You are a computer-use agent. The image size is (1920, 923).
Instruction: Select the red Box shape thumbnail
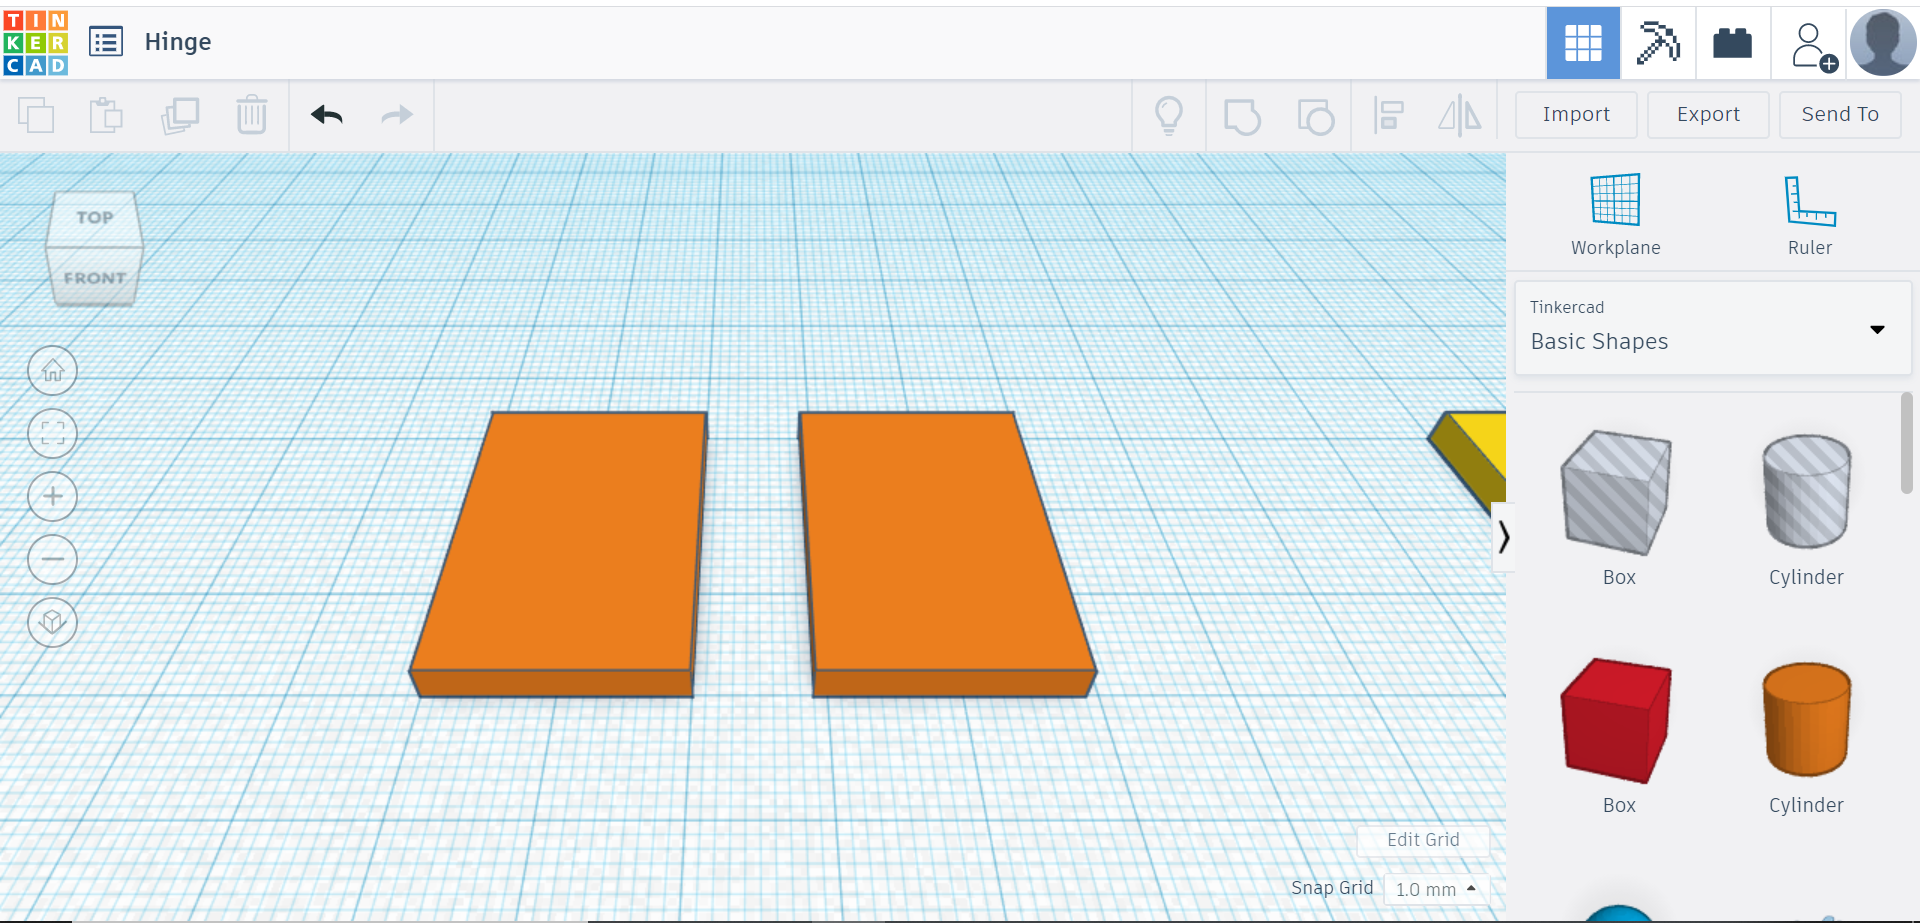tap(1616, 719)
